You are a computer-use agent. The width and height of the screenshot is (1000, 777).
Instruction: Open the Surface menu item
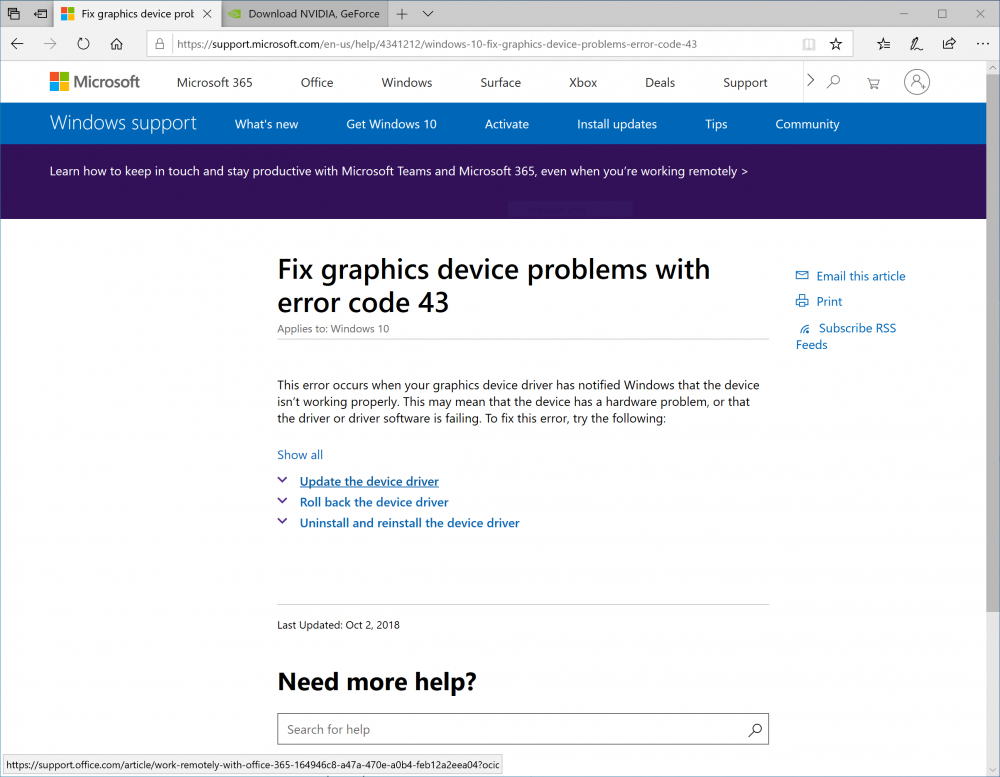pos(501,82)
